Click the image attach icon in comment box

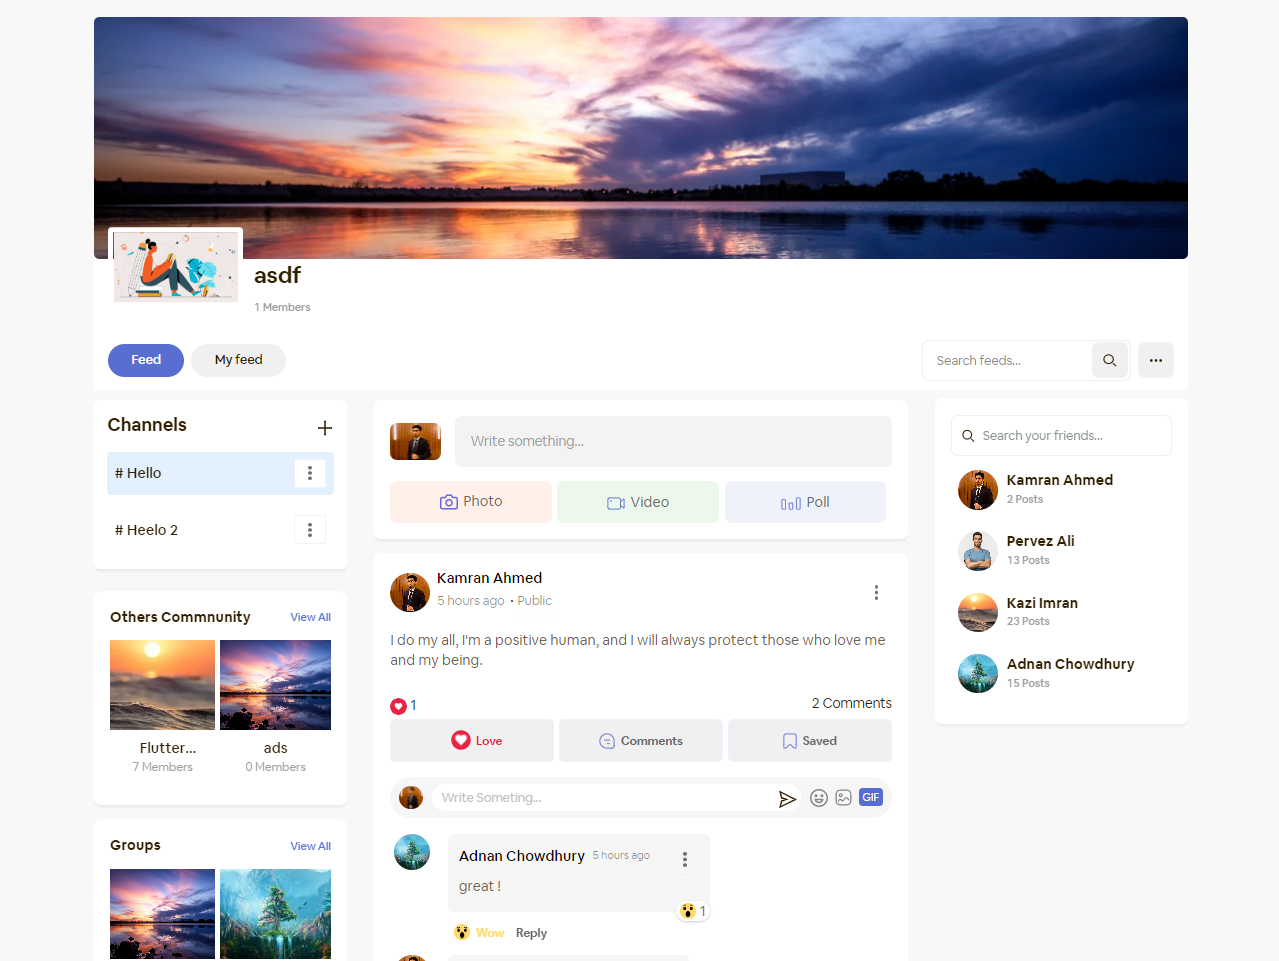(844, 798)
